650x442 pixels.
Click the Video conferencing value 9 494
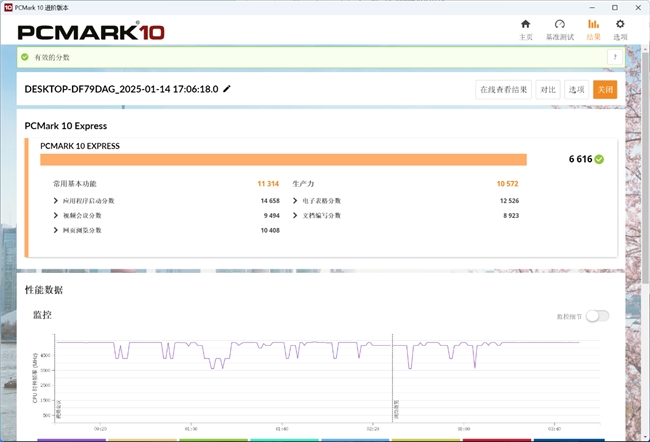tap(272, 216)
